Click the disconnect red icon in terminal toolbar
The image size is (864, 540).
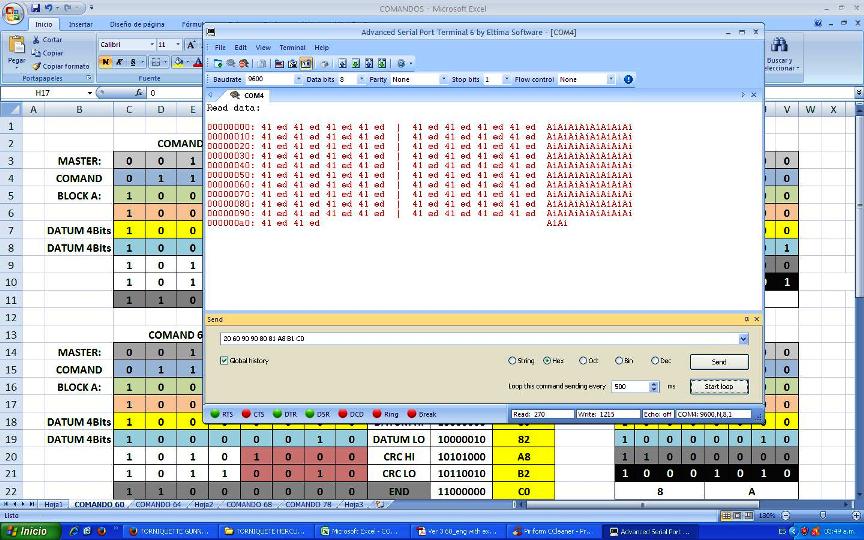(244, 63)
